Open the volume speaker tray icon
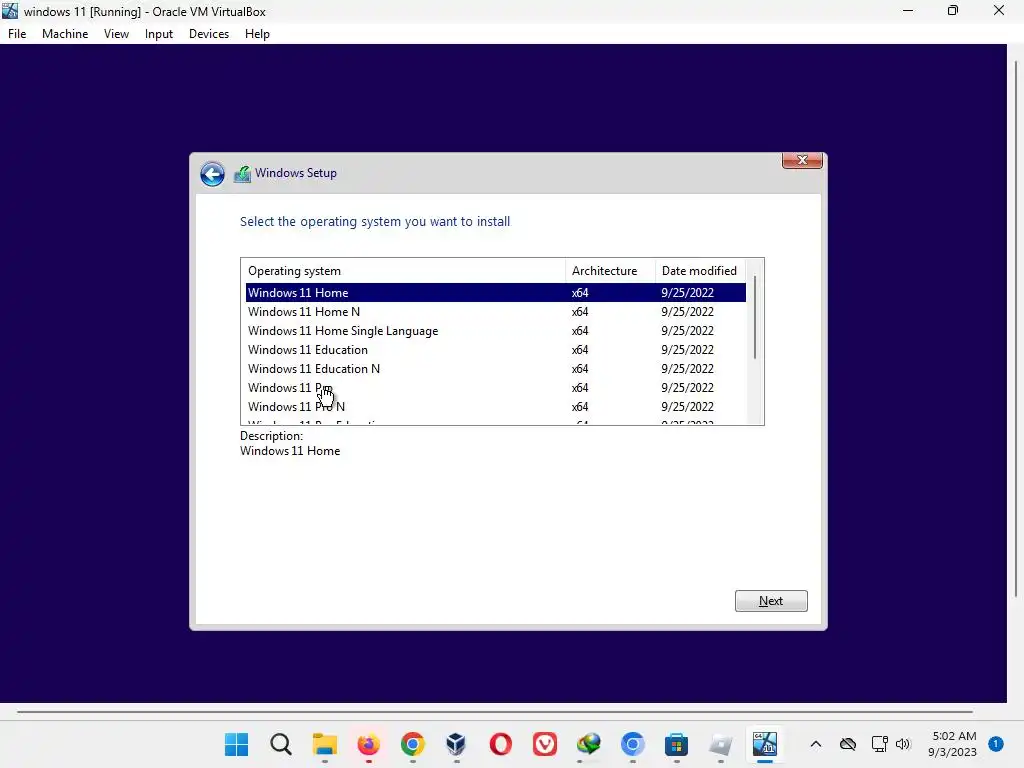 (x=903, y=744)
